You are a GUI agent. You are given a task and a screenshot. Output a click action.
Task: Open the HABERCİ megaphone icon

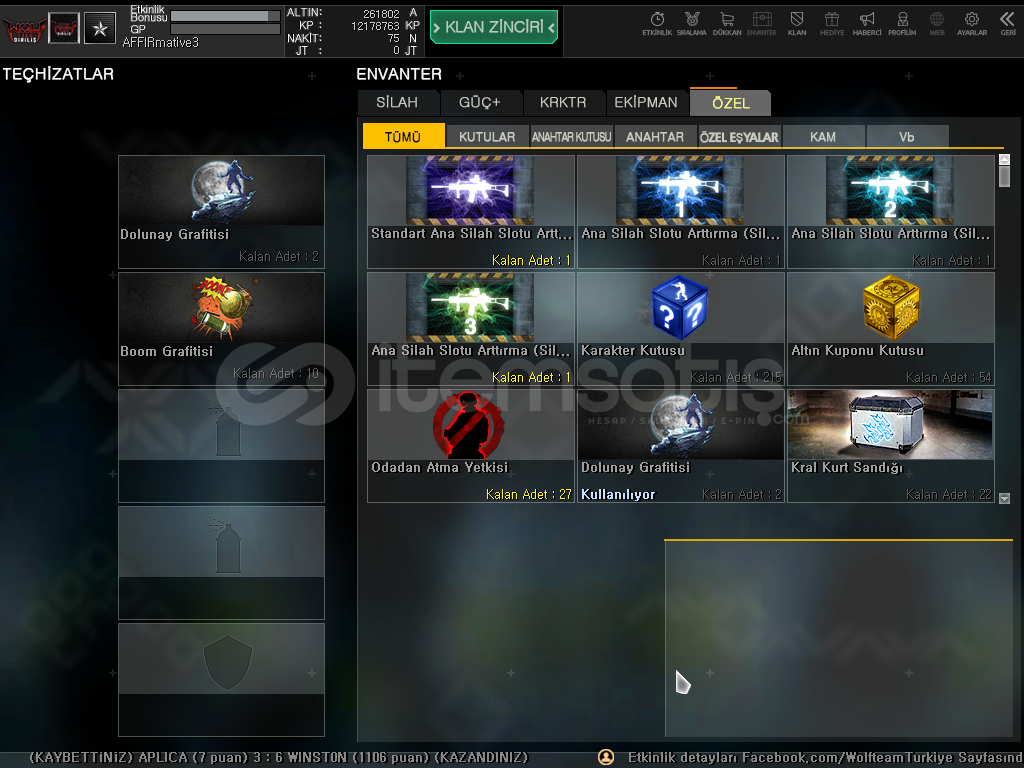(867, 24)
